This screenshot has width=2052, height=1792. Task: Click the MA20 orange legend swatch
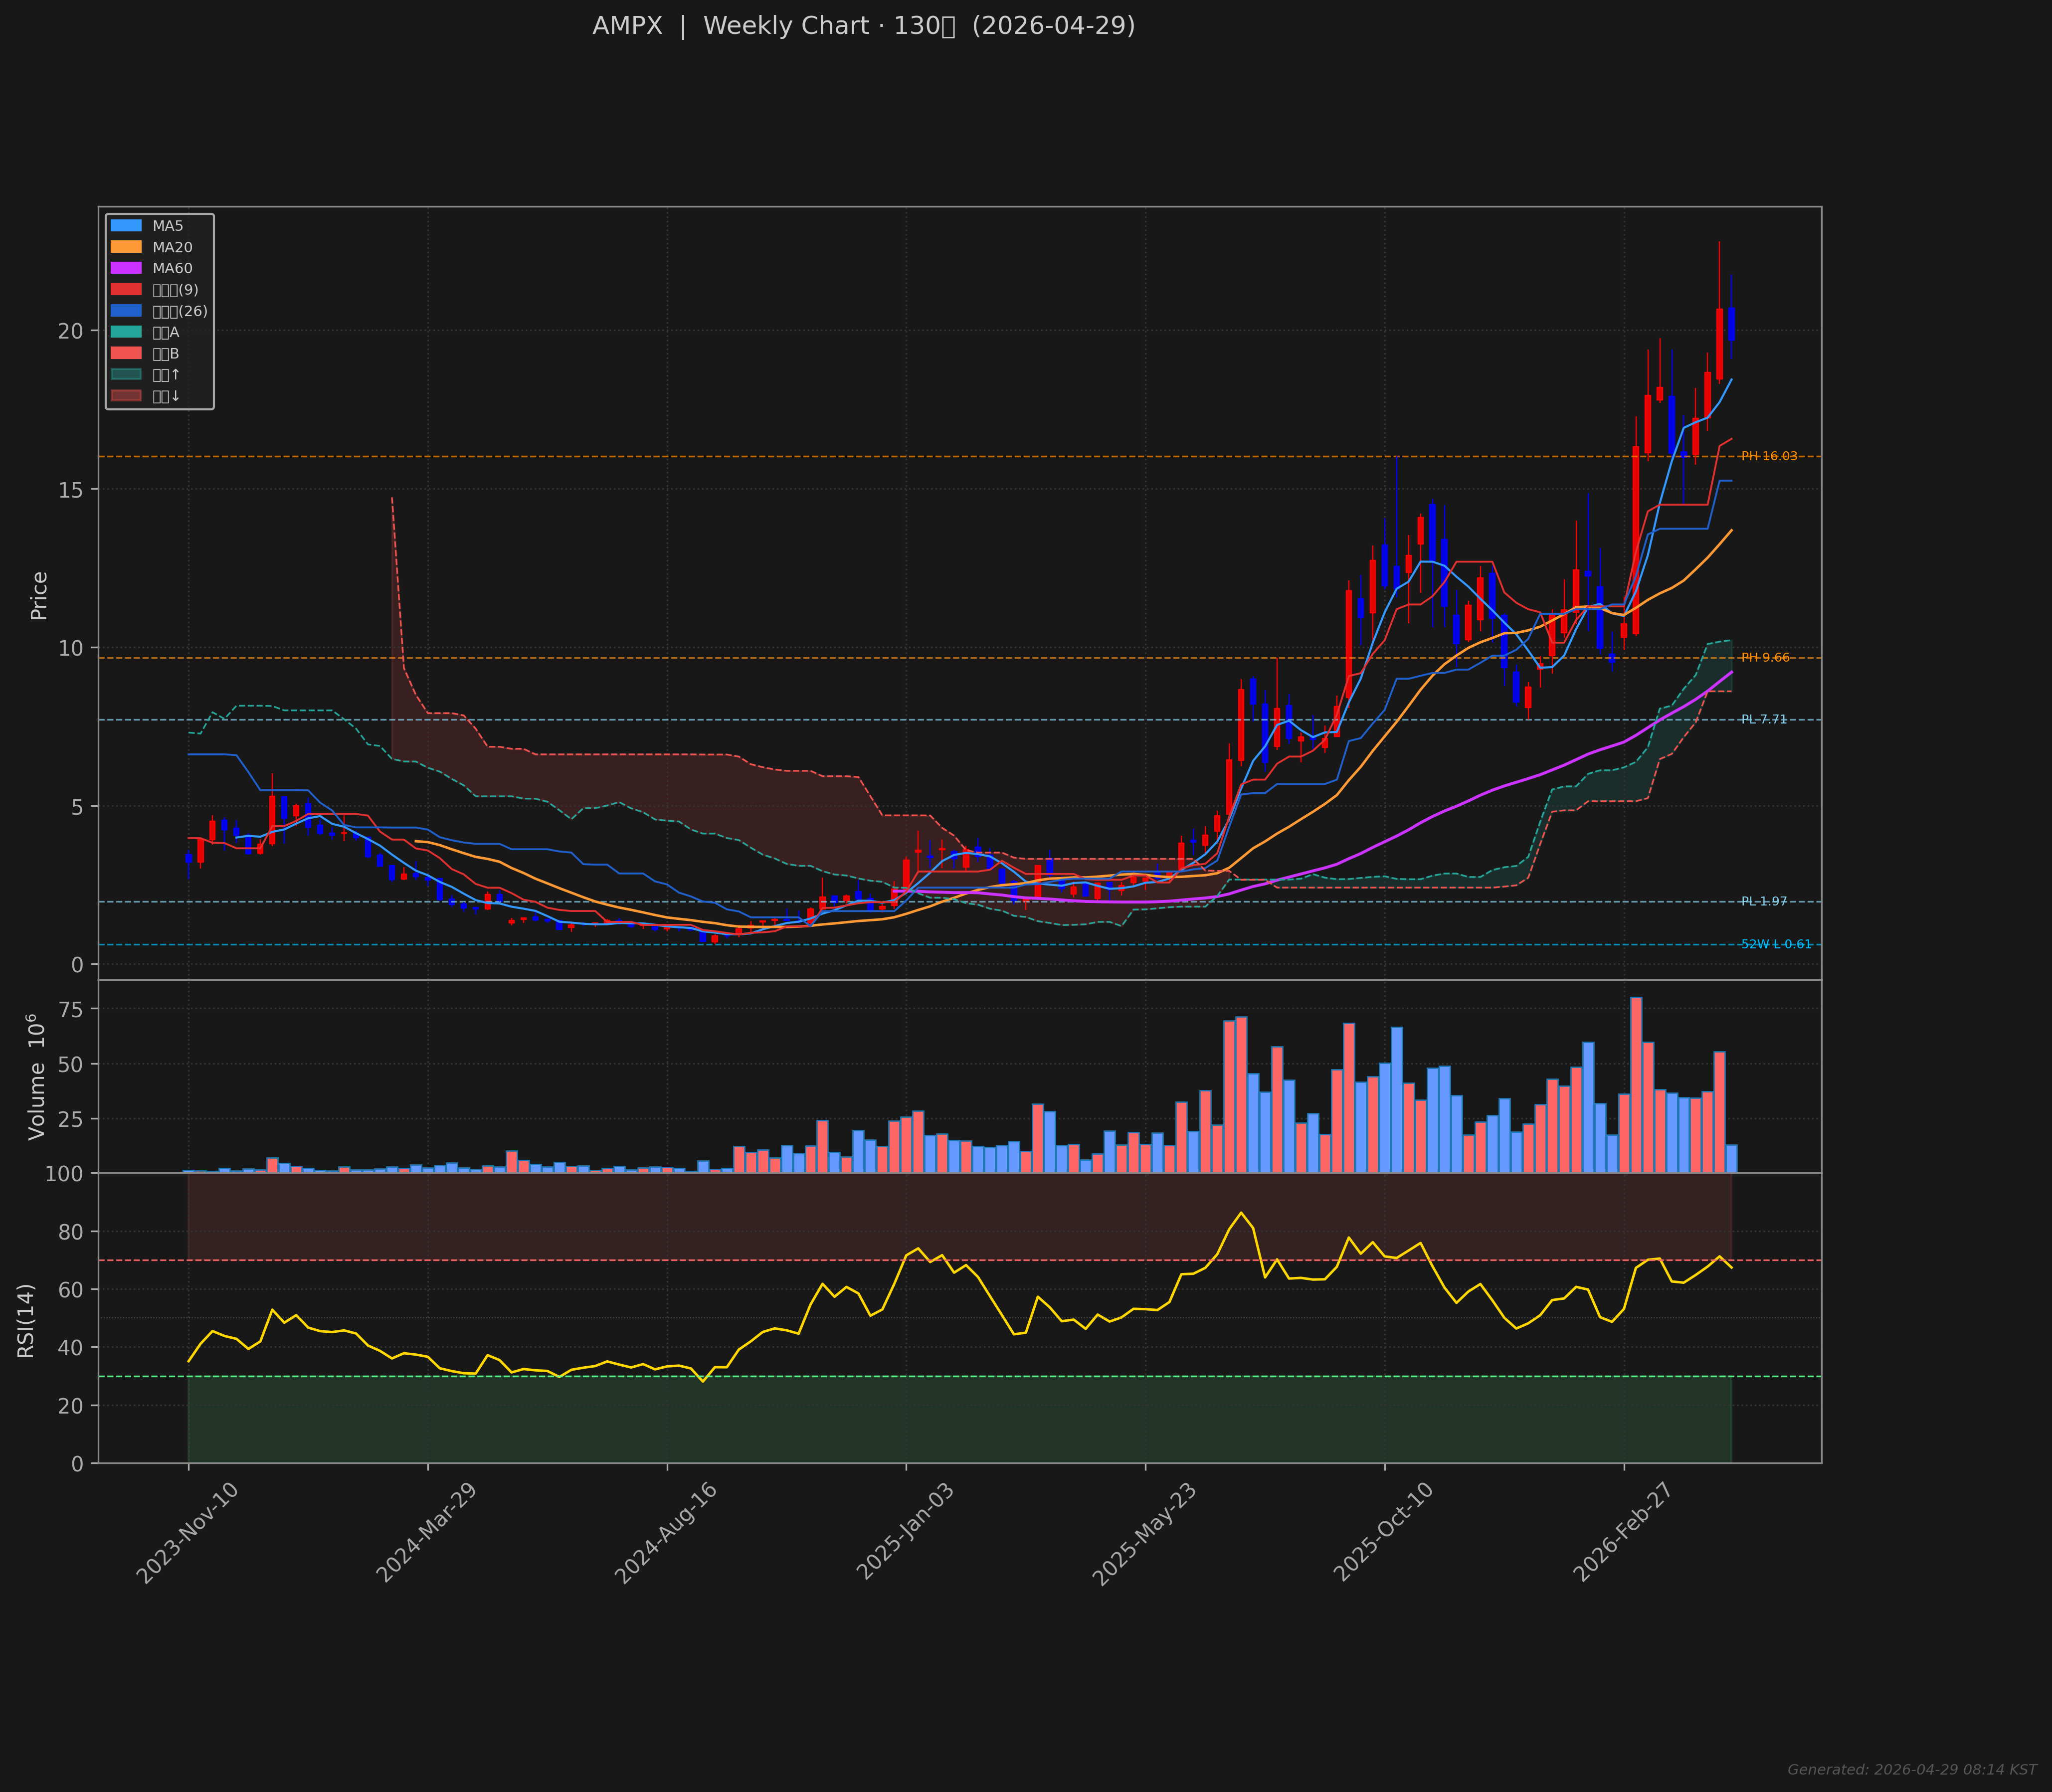[126, 247]
